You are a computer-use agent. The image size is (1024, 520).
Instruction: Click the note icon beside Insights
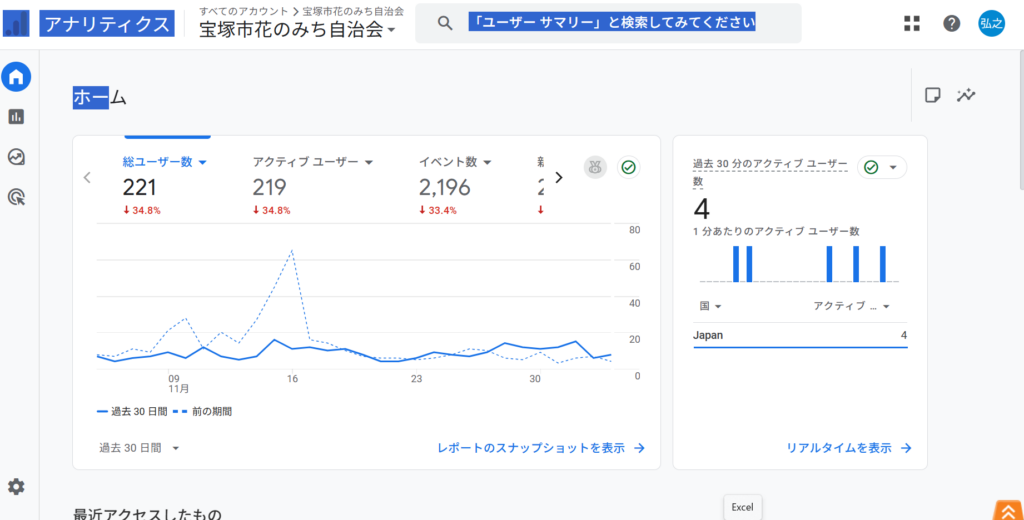point(932,95)
